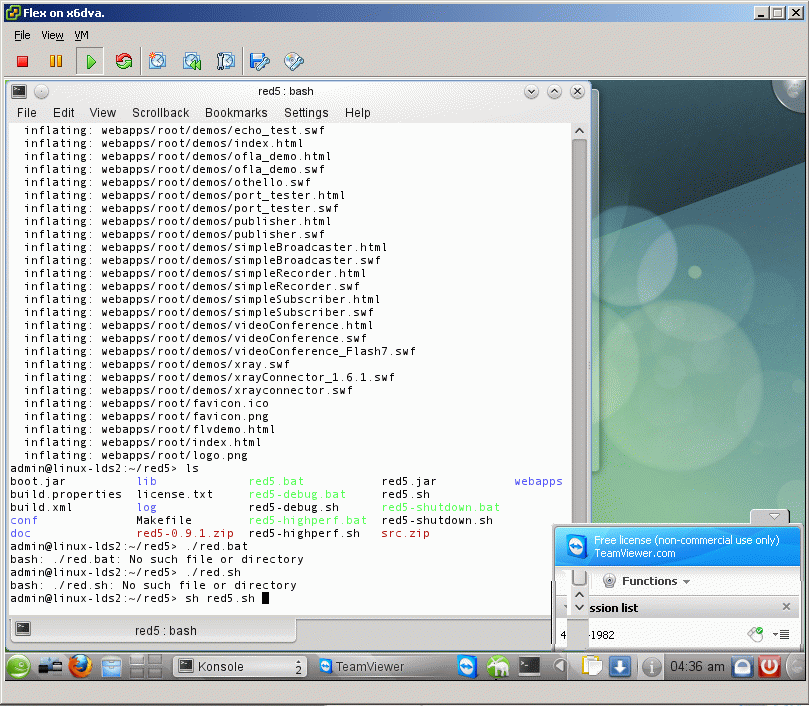This screenshot has height=706, width=809.
Task: Open the Scrollback menu
Action: [x=160, y=113]
